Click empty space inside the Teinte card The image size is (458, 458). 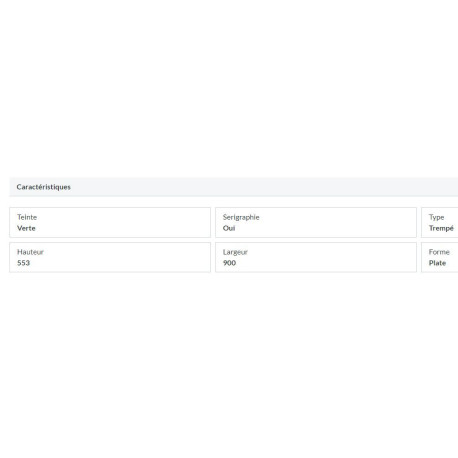pyautogui.click(x=133, y=222)
